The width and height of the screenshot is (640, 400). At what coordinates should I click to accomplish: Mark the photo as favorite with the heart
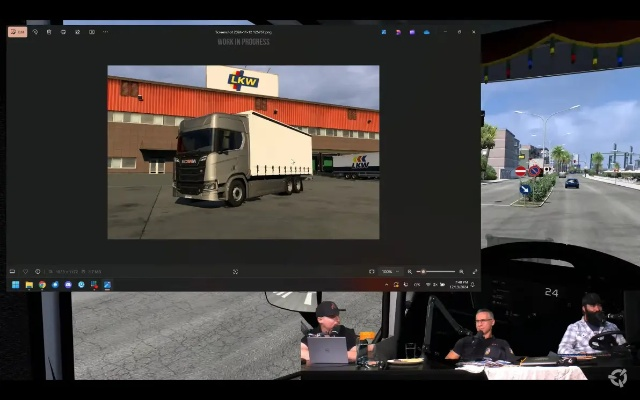[25, 271]
